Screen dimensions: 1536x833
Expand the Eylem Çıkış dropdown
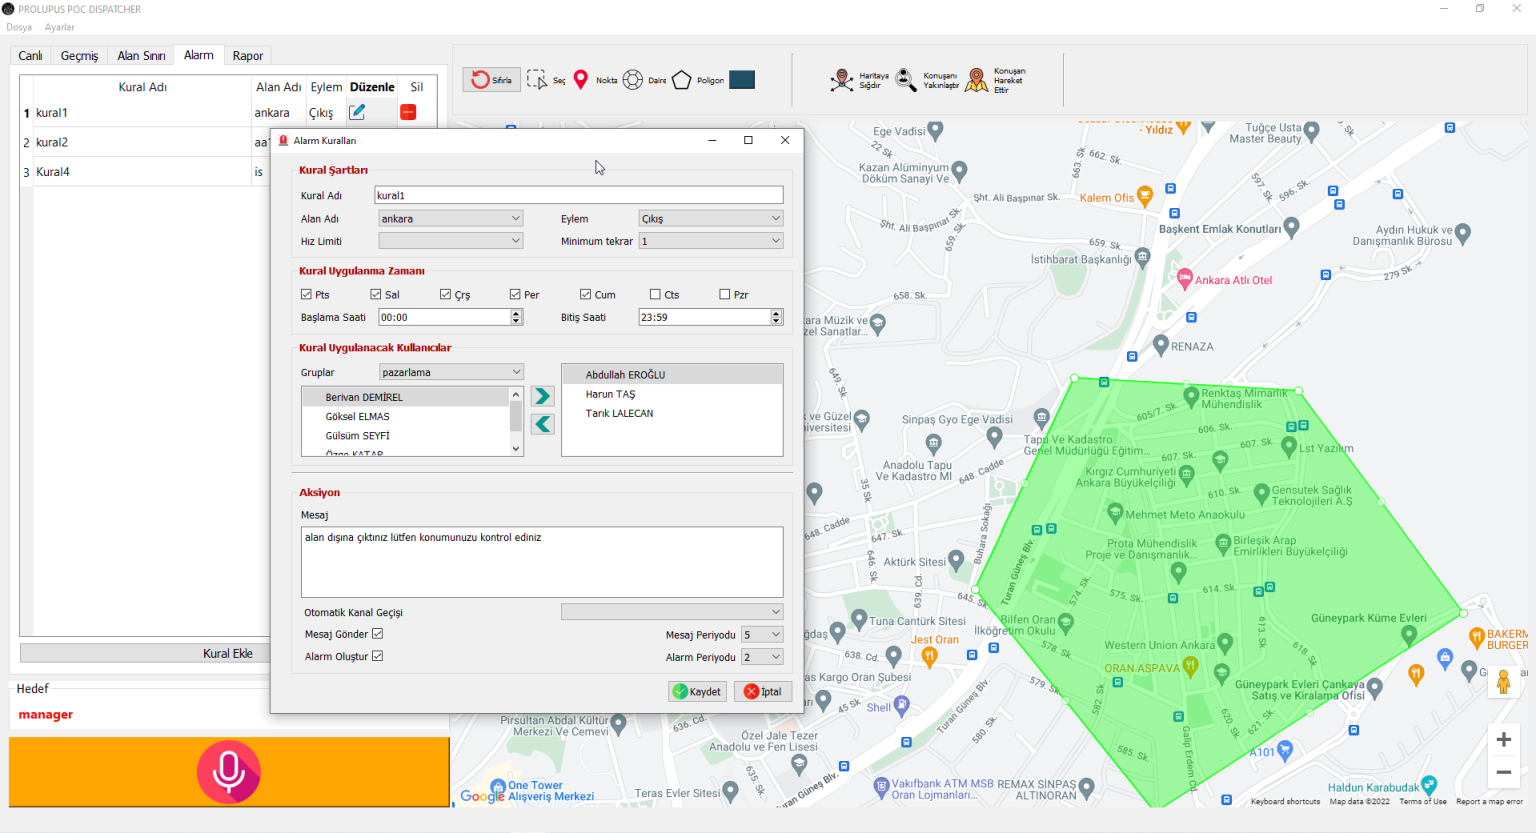point(711,218)
